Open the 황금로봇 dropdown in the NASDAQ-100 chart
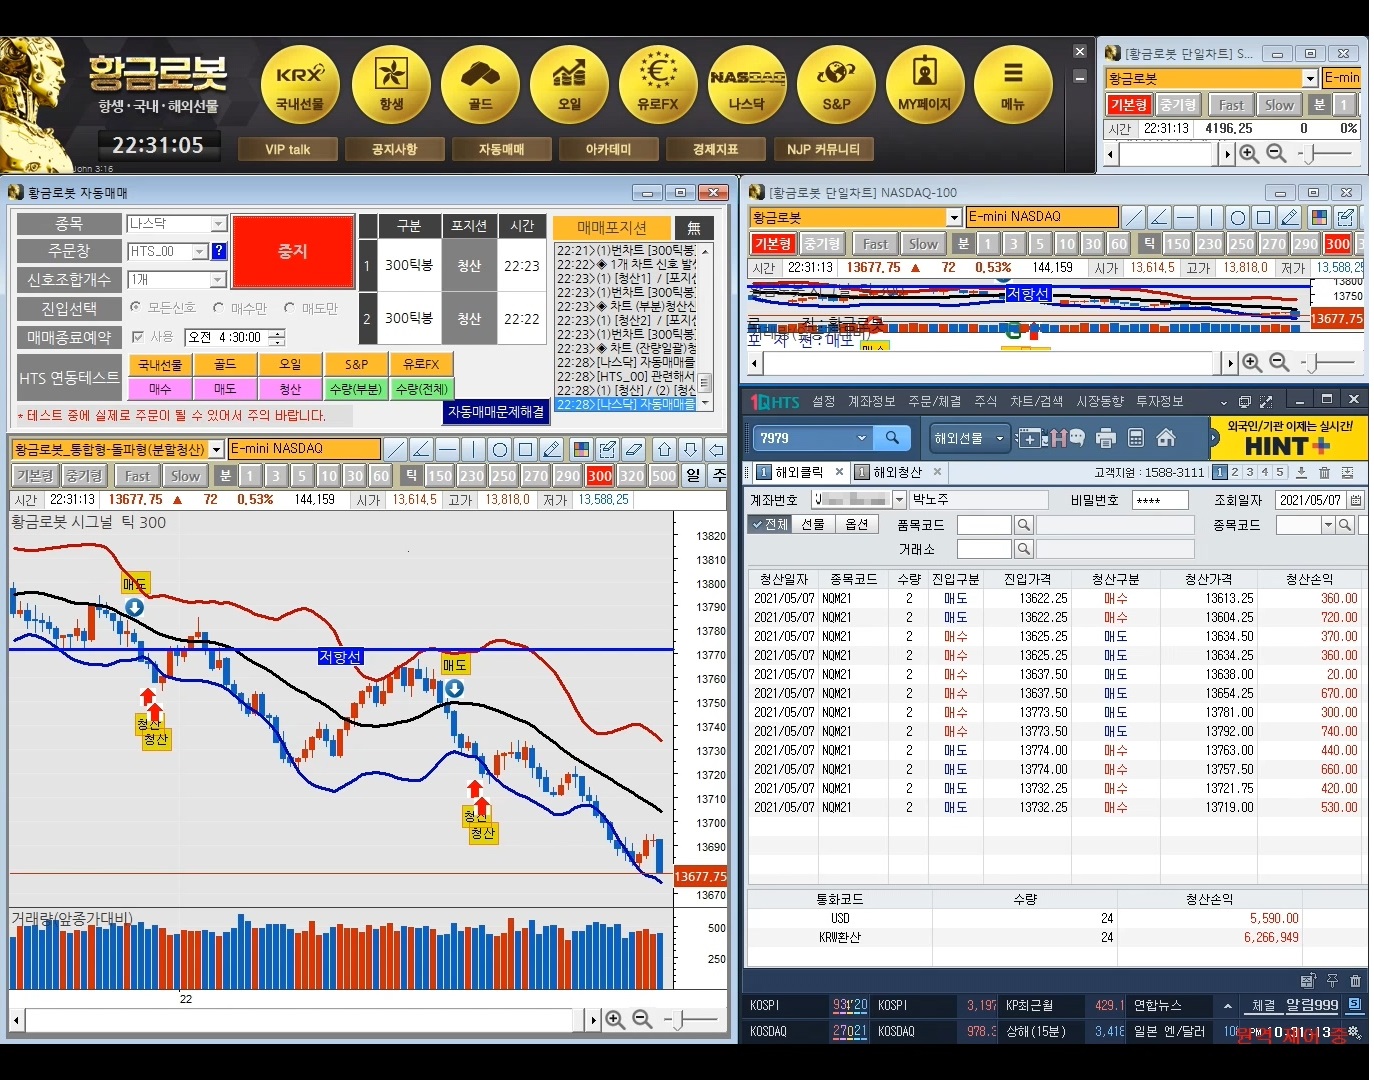1374x1080 pixels. pos(954,217)
